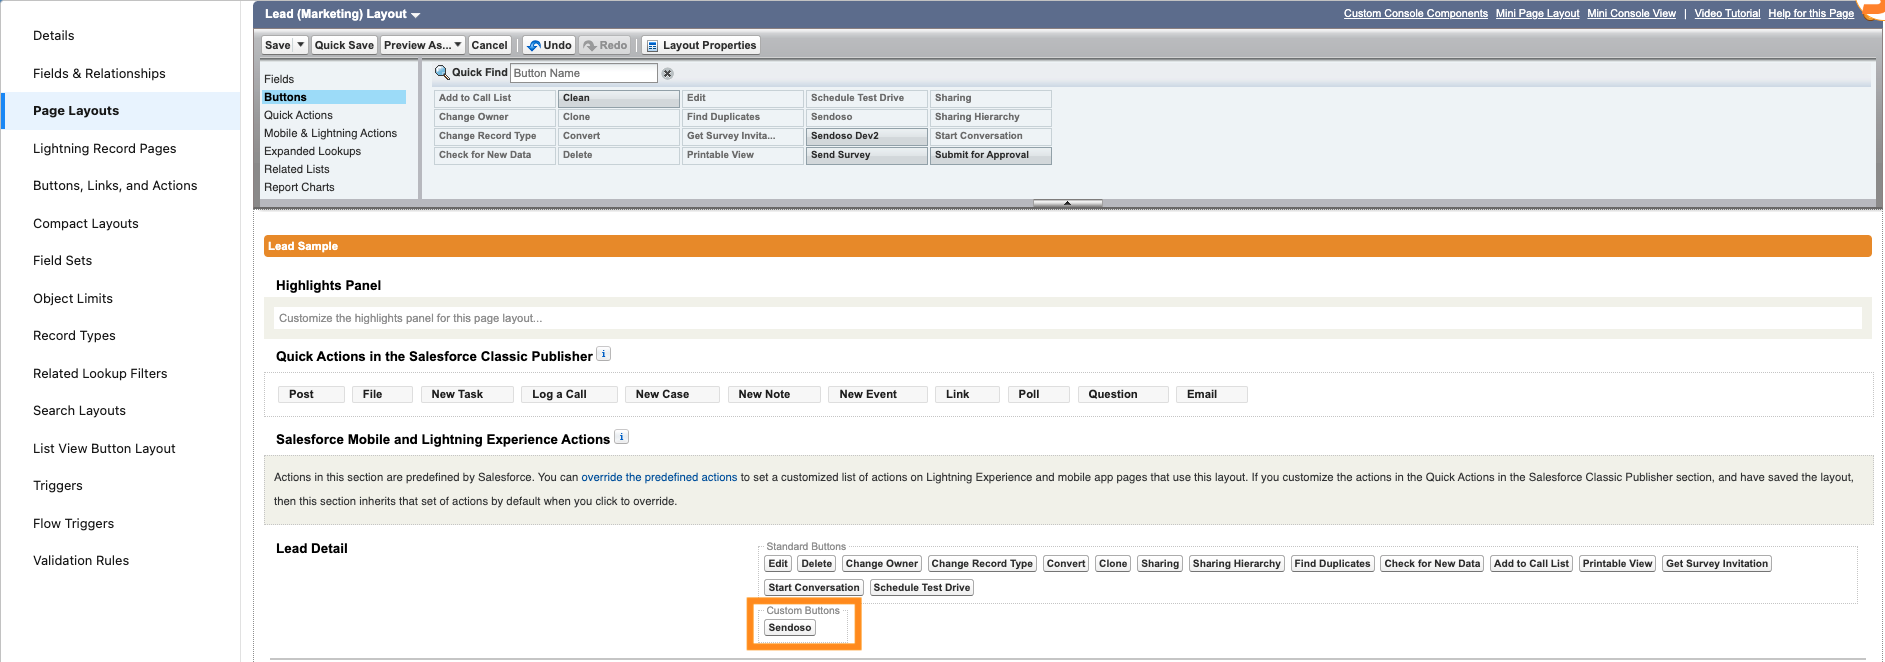Open Triggers in sidebar
Screen dimensions: 1885x662
[x=58, y=486]
